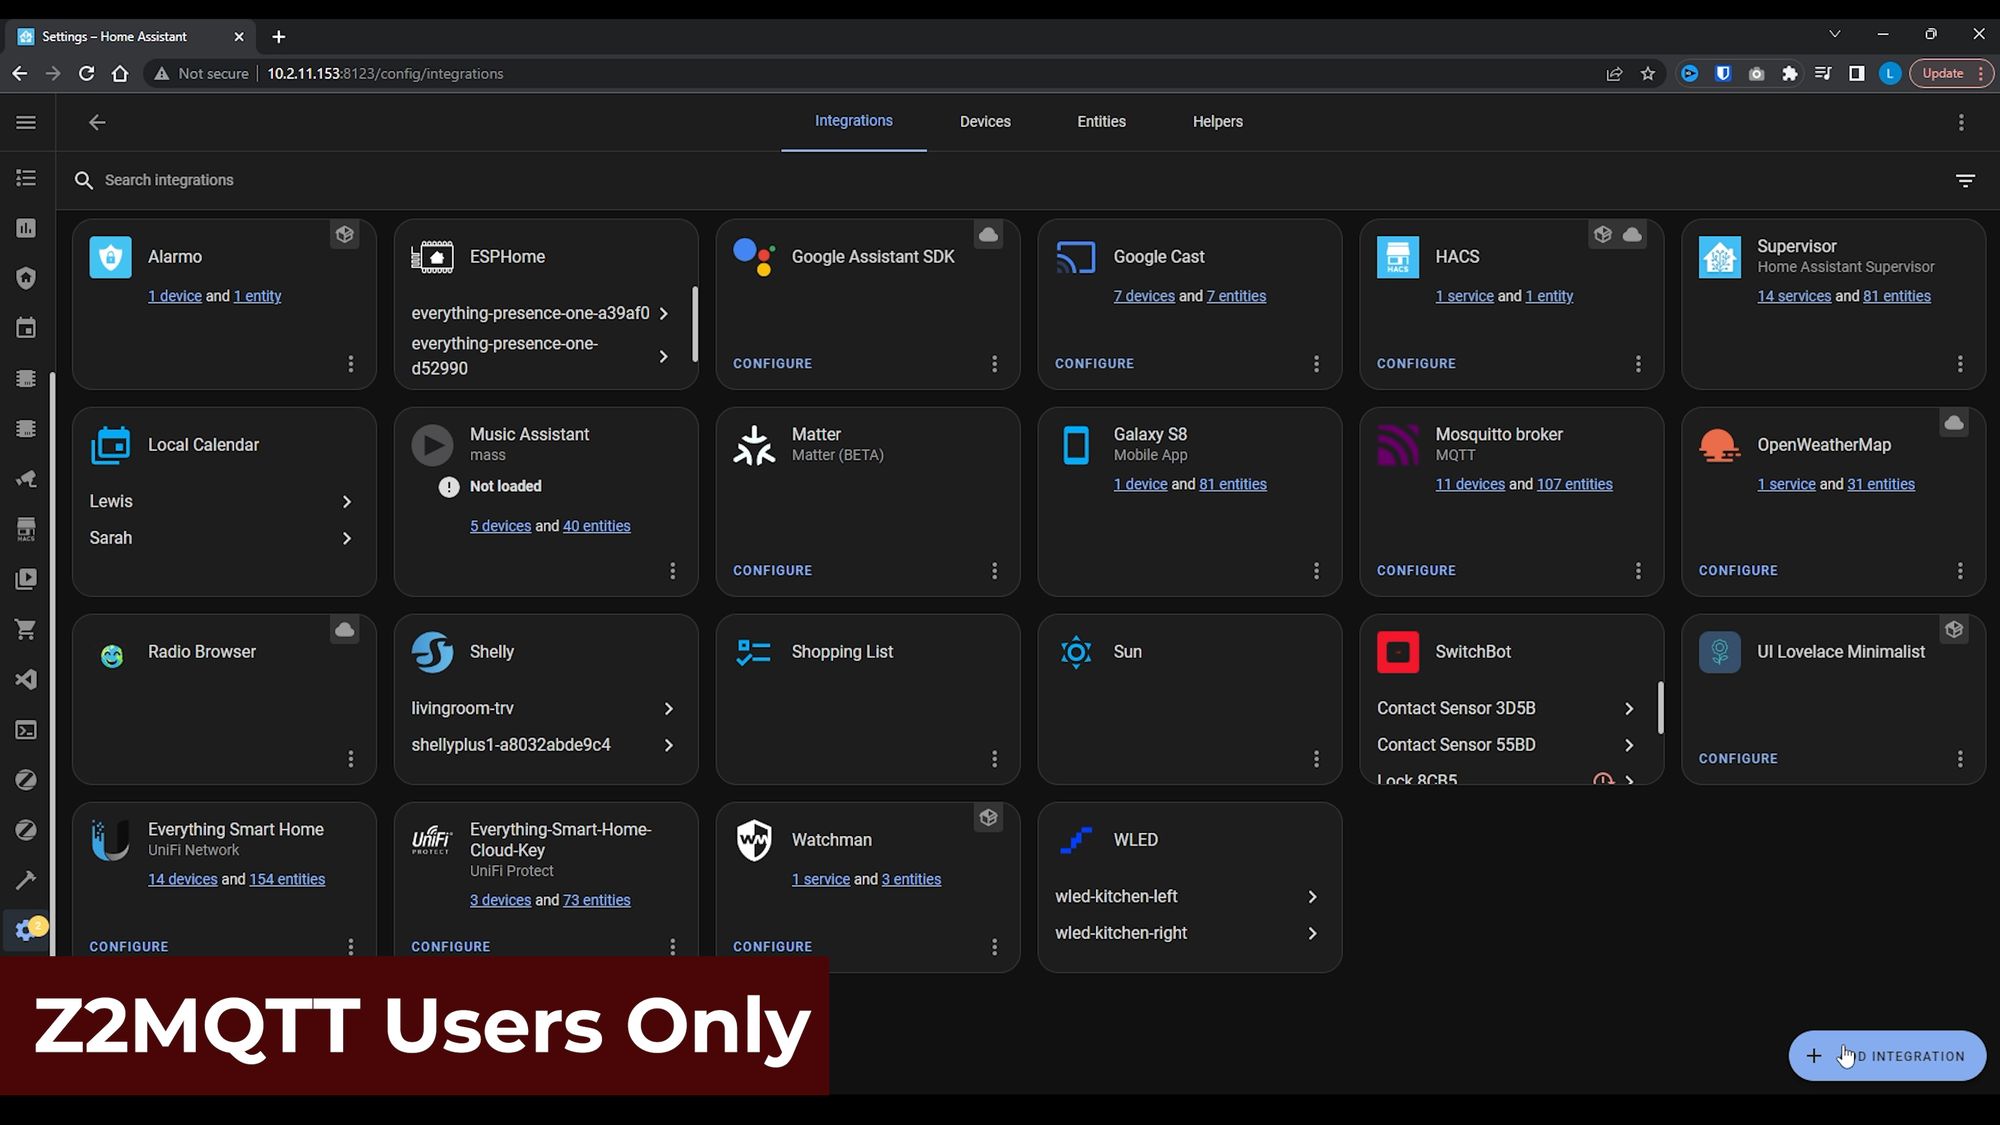Expand the wled-kitchen-left device

1313,896
